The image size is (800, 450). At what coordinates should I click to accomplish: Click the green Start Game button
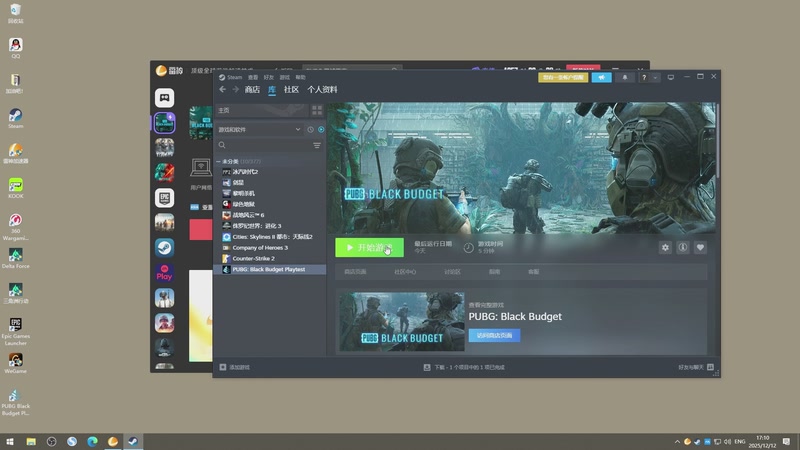369,247
